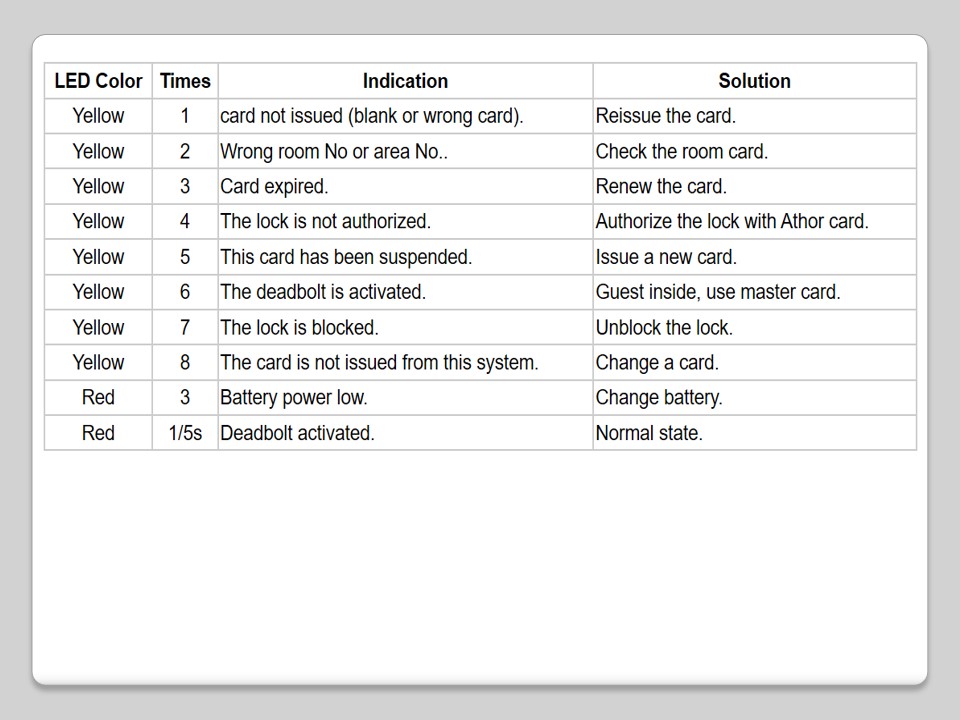Image resolution: width=960 pixels, height=720 pixels.
Task: Select the 'Normal state.' cell
Action: point(649,433)
